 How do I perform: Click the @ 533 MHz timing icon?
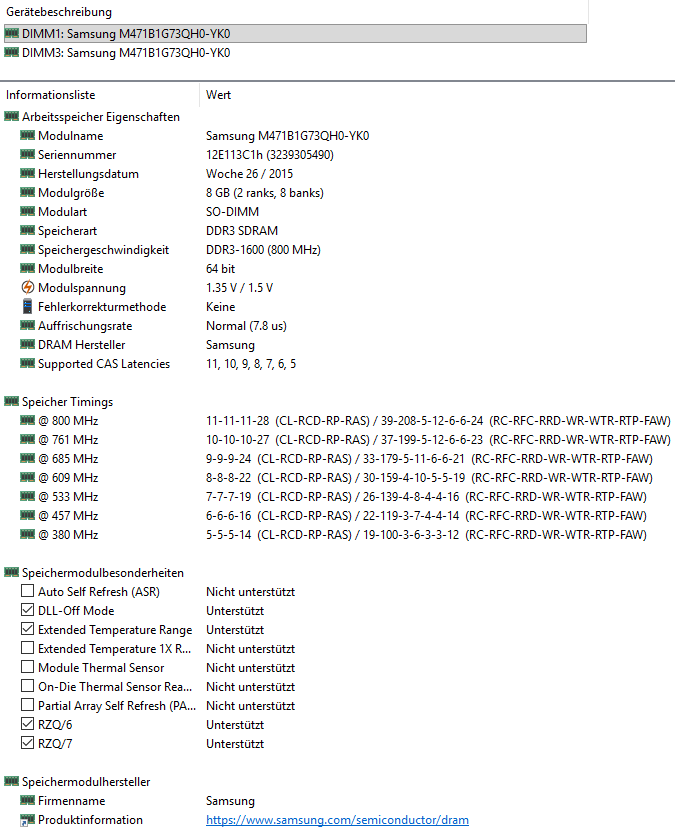[28, 497]
